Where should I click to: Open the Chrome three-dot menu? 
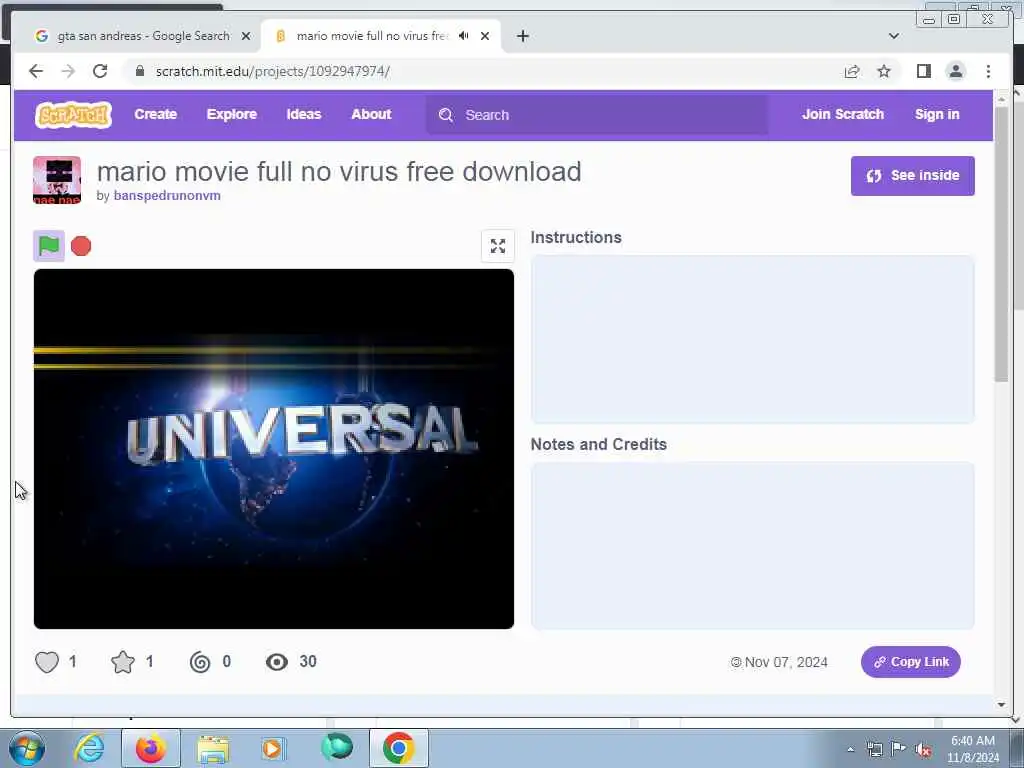pyautogui.click(x=988, y=71)
